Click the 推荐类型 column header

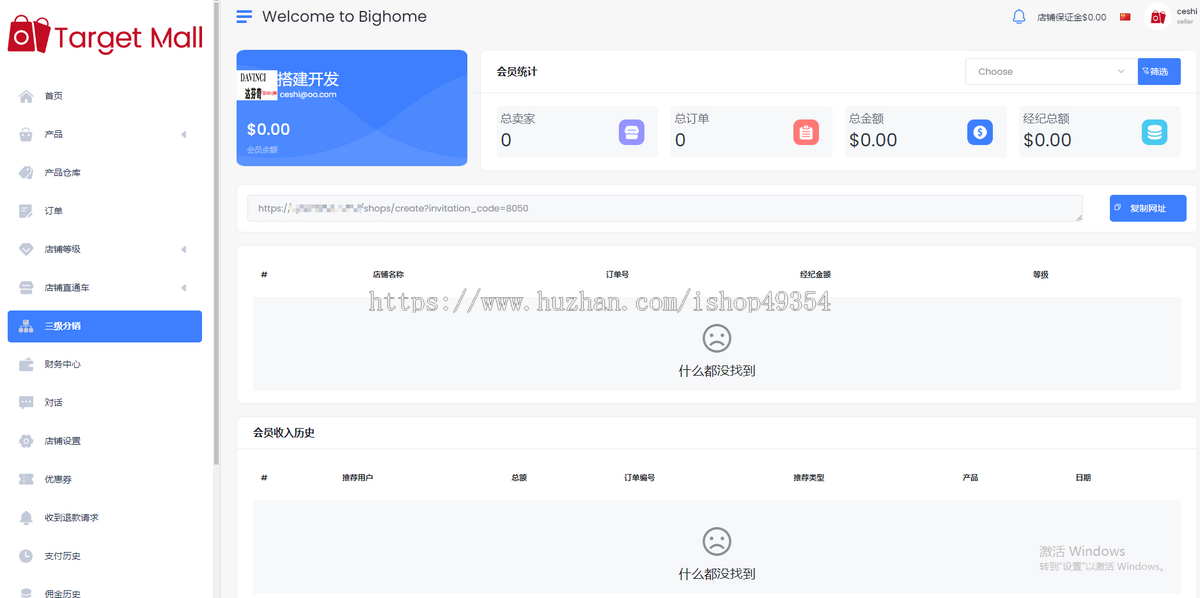tap(809, 478)
